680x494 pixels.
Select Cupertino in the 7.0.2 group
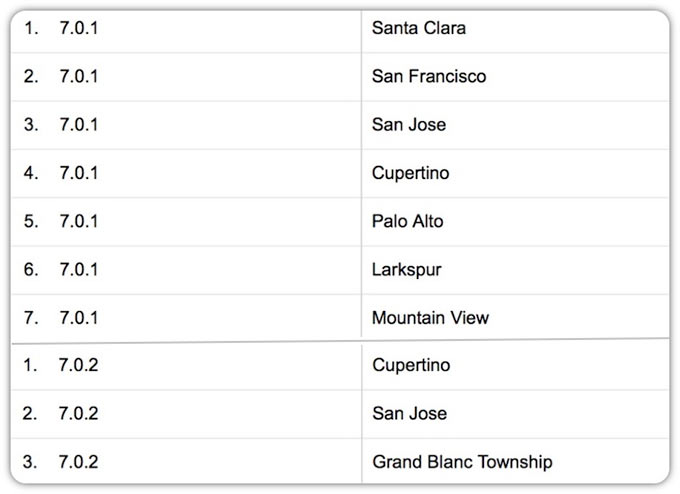(x=410, y=365)
